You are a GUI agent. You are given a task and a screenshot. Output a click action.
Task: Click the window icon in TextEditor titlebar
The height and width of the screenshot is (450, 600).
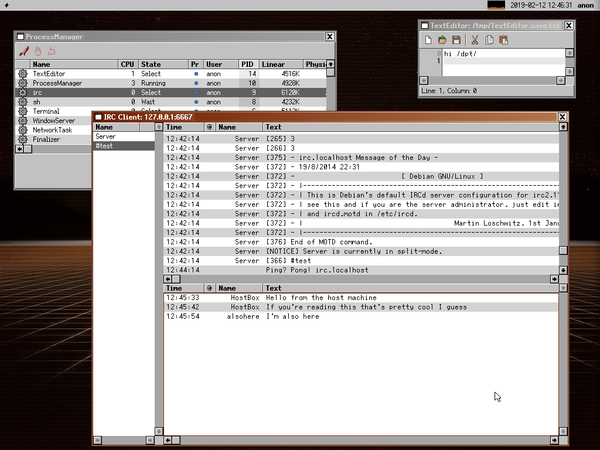pyautogui.click(x=424, y=26)
